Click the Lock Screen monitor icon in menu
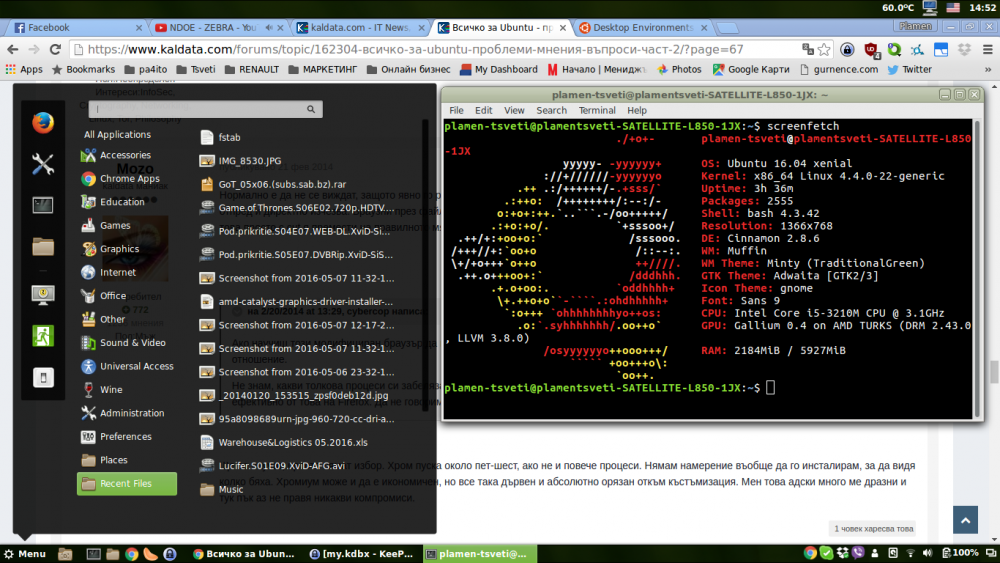The height and width of the screenshot is (563, 1000). click(x=43, y=295)
